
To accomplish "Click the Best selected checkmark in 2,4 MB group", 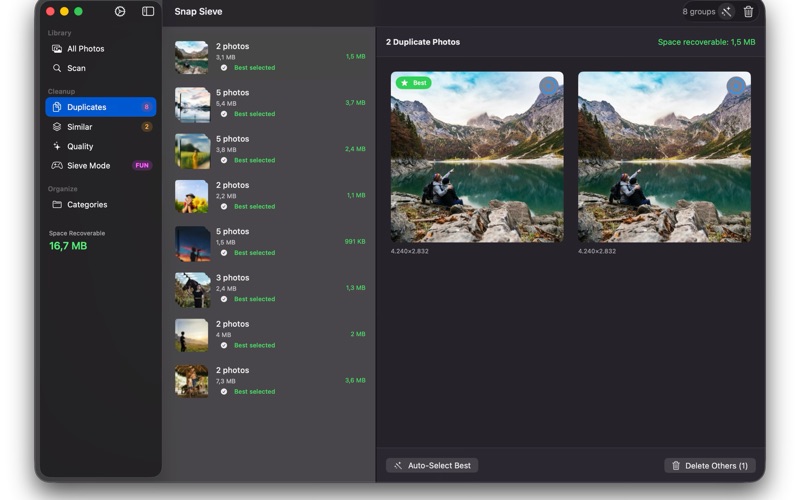I will point(224,299).
